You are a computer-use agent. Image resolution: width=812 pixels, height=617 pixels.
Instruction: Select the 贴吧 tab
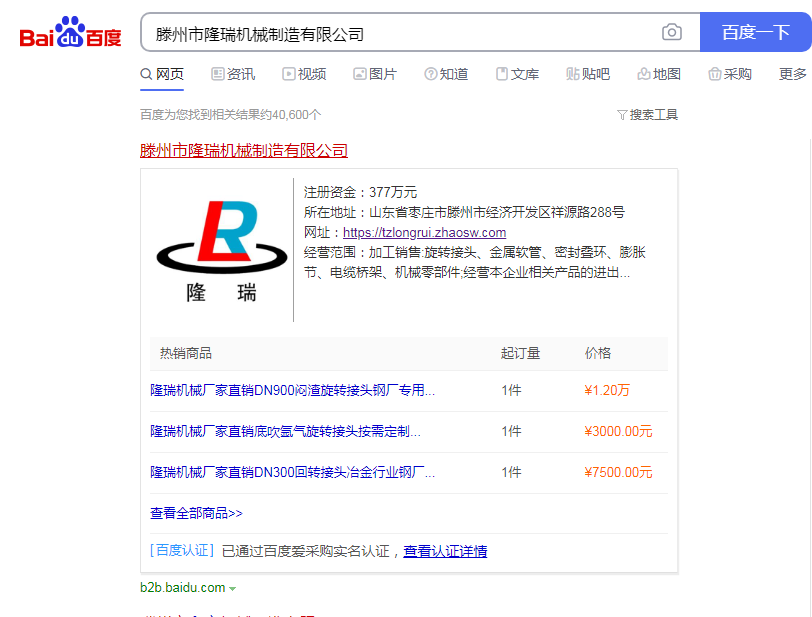pyautogui.click(x=588, y=74)
